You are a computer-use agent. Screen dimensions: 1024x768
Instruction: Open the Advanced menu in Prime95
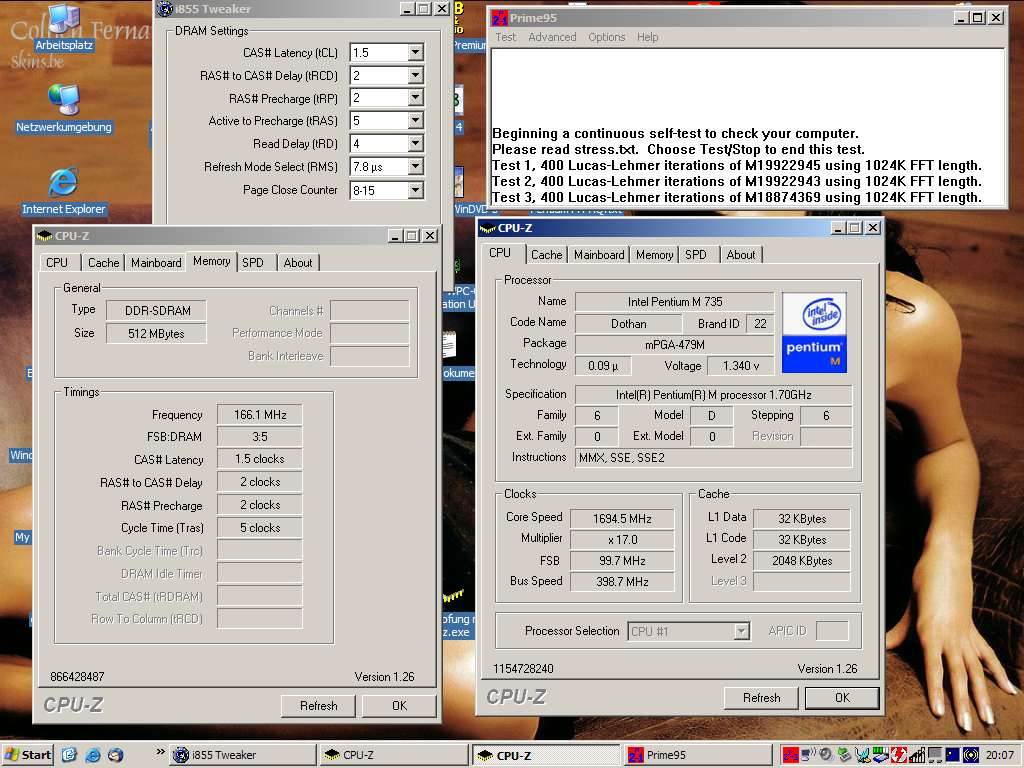point(552,37)
